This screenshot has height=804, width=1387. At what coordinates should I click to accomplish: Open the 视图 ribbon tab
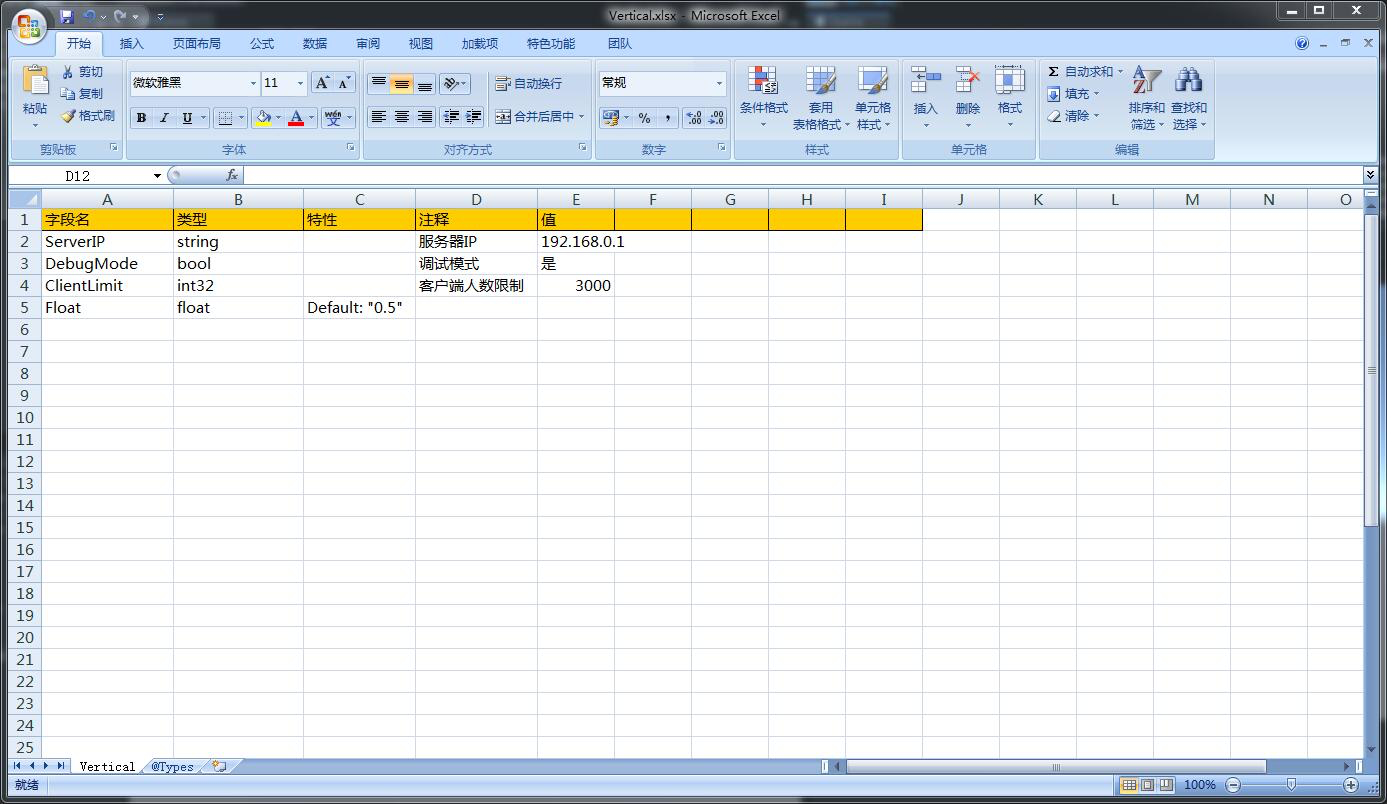421,44
